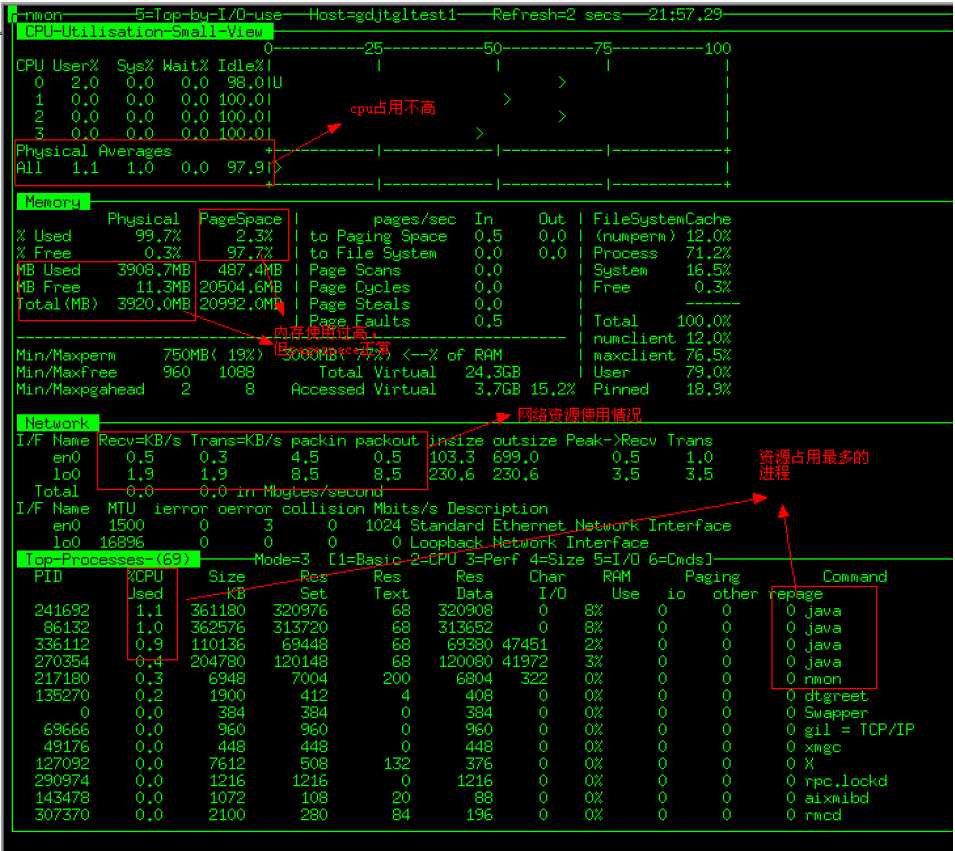The image size is (955, 851).
Task: Click the Loopback Network Interface description
Action: (529, 542)
